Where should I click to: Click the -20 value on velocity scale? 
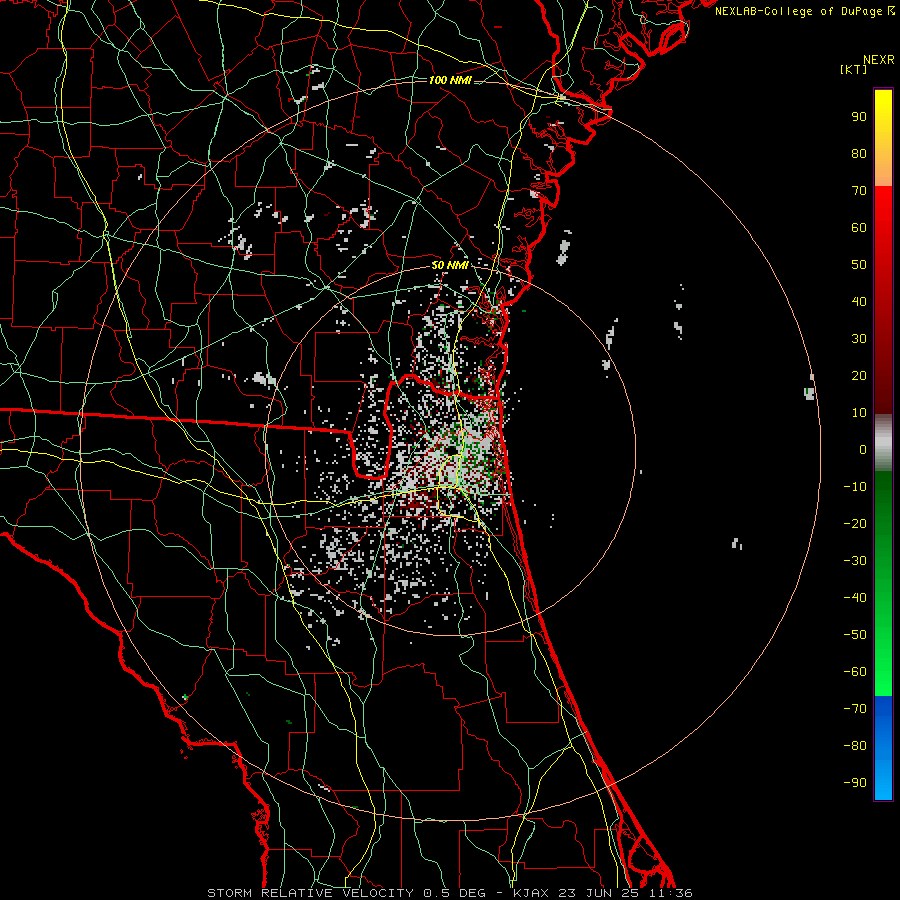pos(855,523)
